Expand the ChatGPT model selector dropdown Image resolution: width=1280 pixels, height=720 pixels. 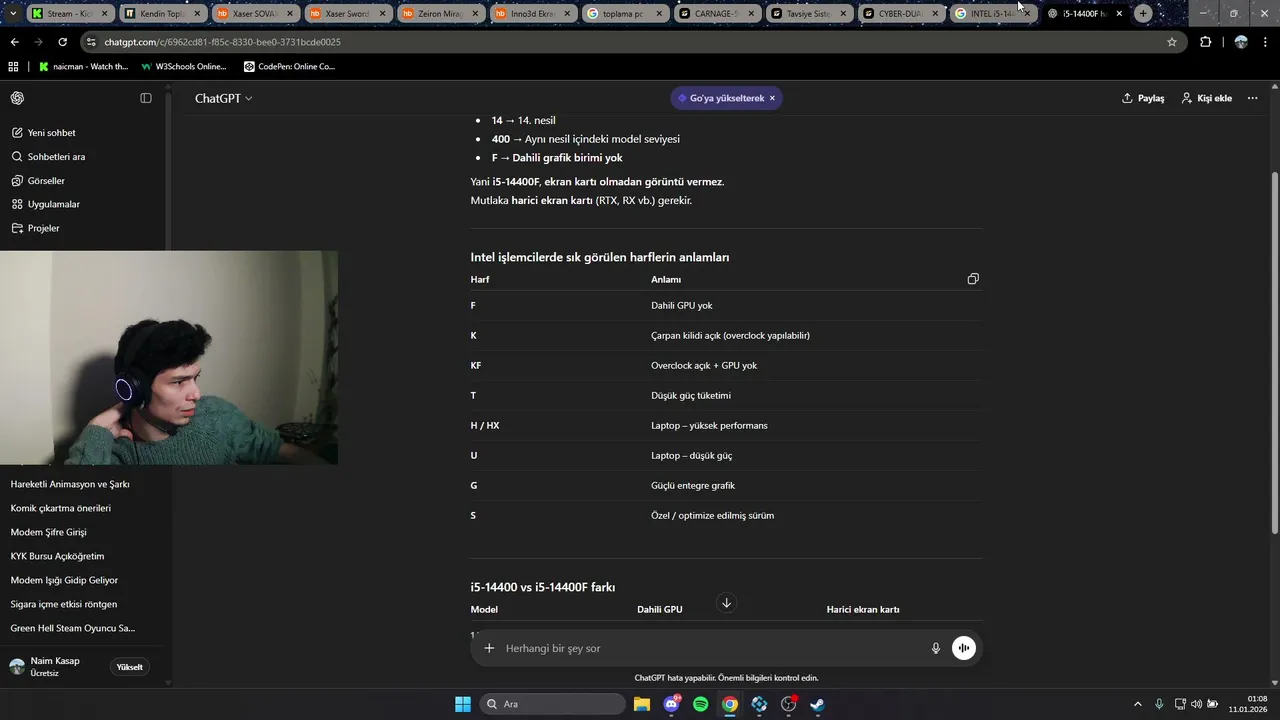[223, 98]
